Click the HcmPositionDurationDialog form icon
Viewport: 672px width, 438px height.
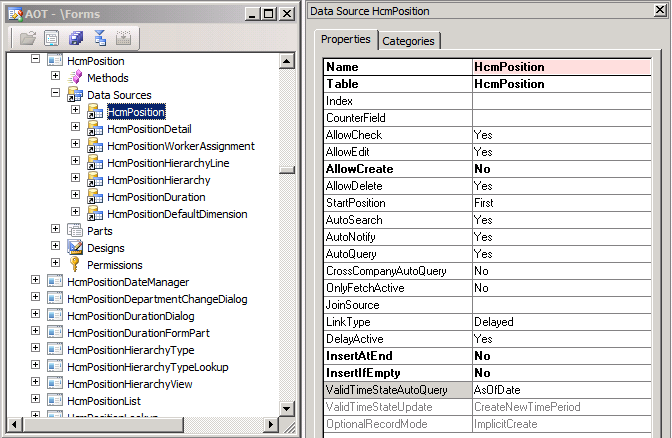tap(55, 315)
